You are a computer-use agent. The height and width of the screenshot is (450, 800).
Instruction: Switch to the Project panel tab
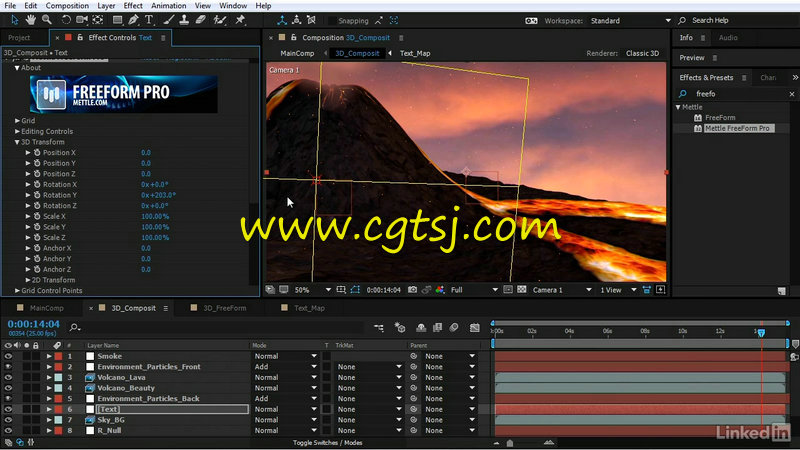tap(19, 38)
